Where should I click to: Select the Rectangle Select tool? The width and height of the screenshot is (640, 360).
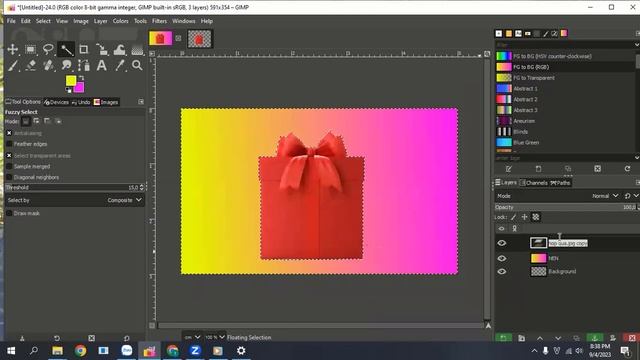click(31, 49)
